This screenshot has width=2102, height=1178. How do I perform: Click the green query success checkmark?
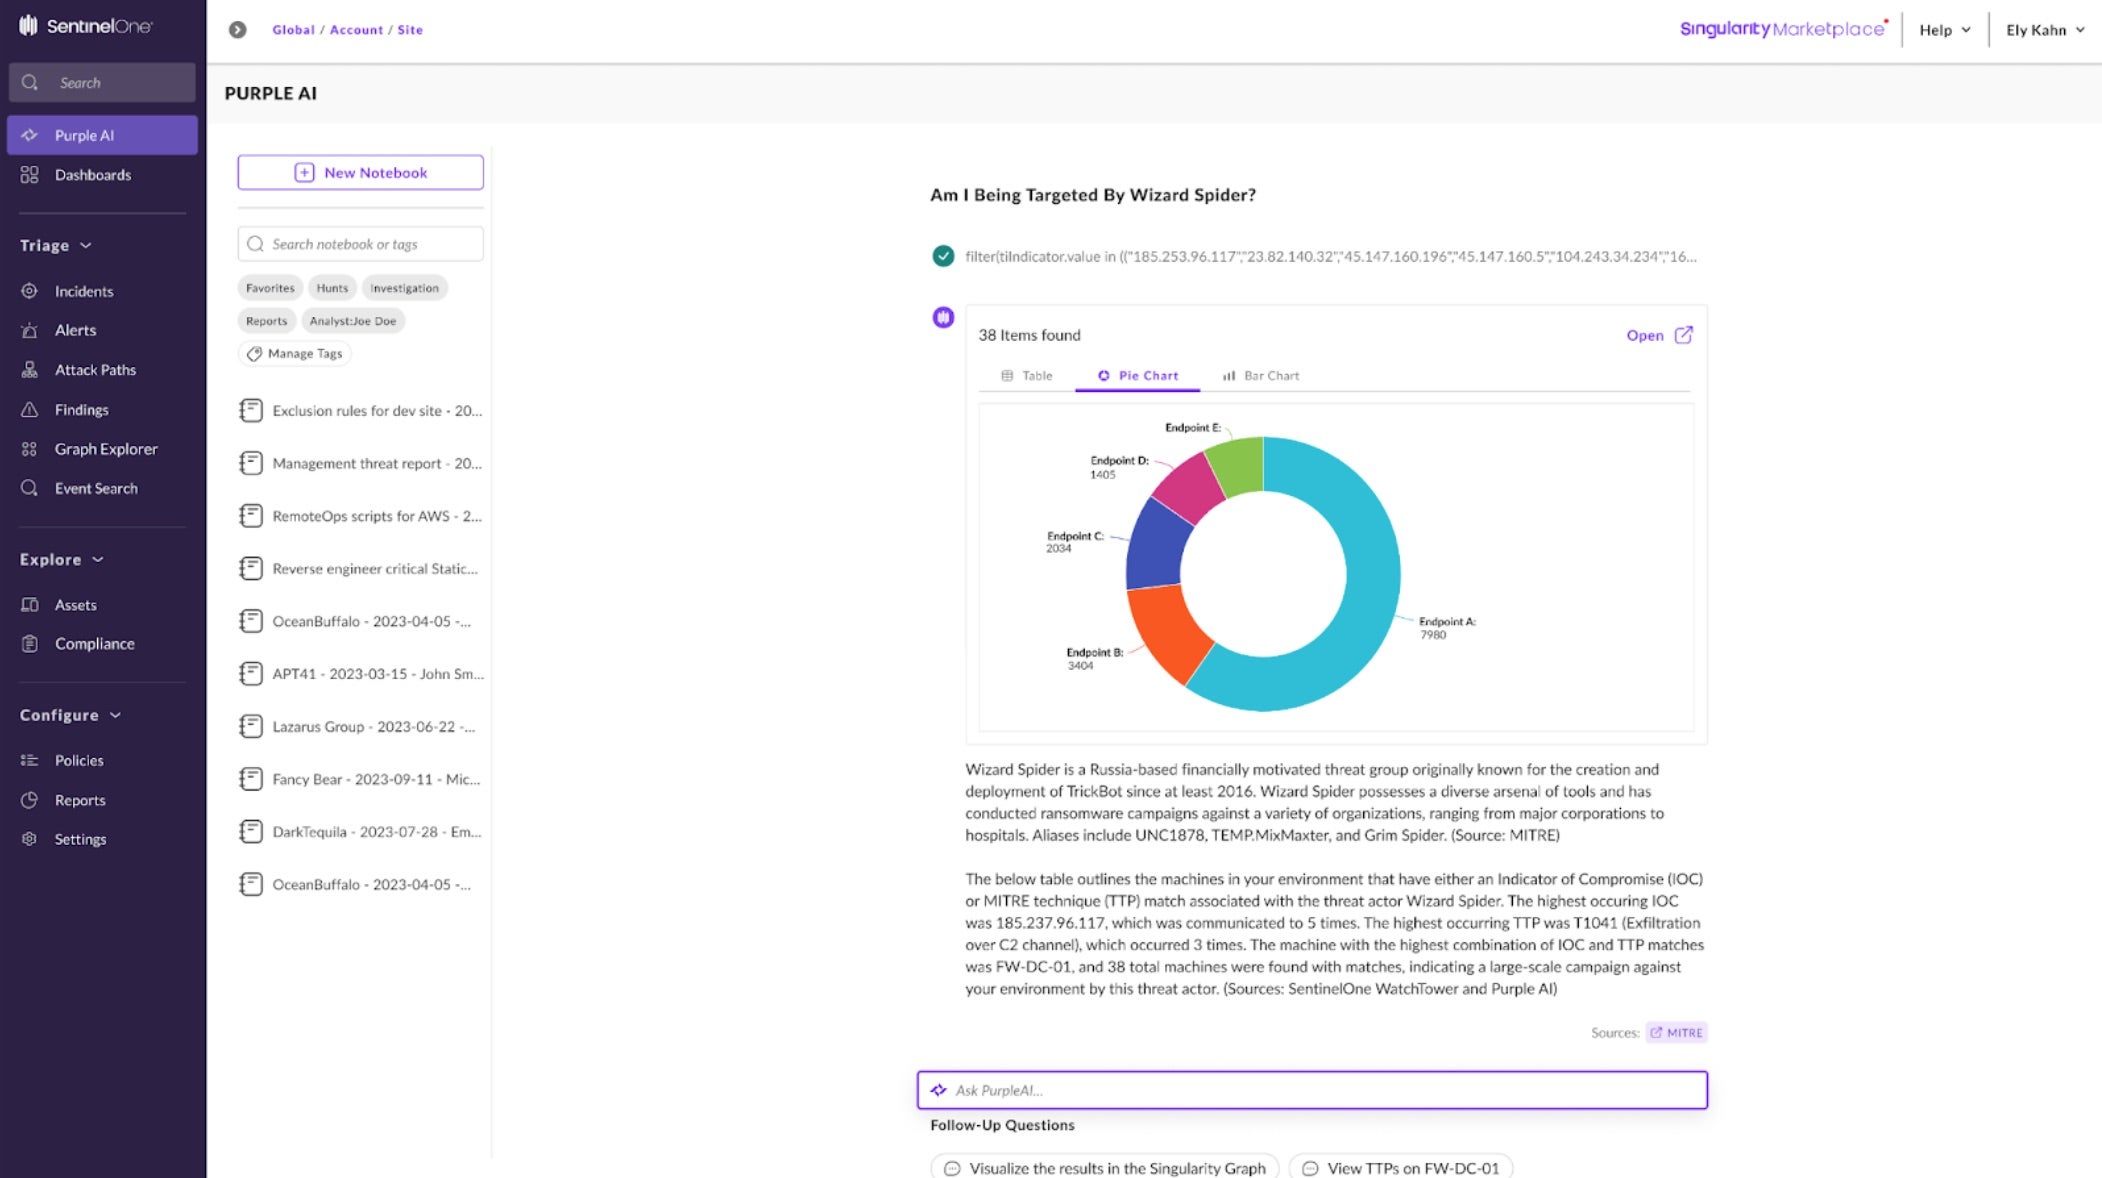click(943, 256)
